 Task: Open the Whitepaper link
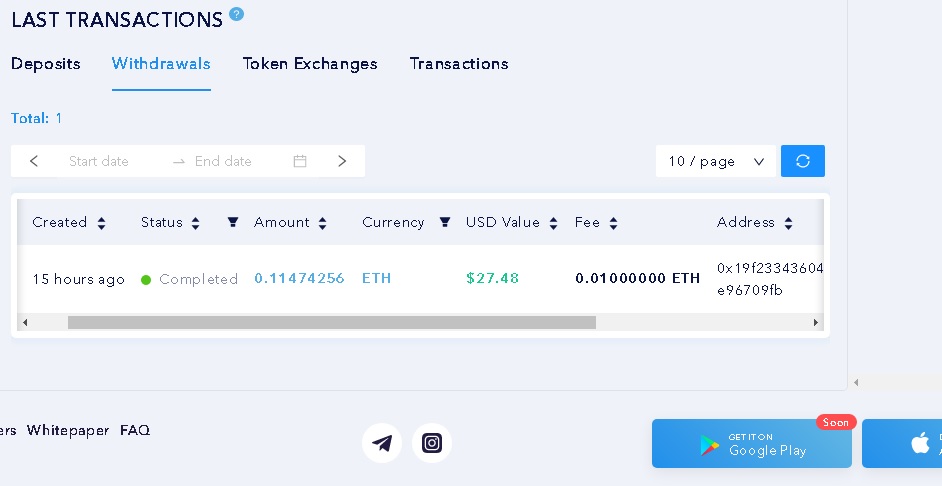click(x=68, y=430)
